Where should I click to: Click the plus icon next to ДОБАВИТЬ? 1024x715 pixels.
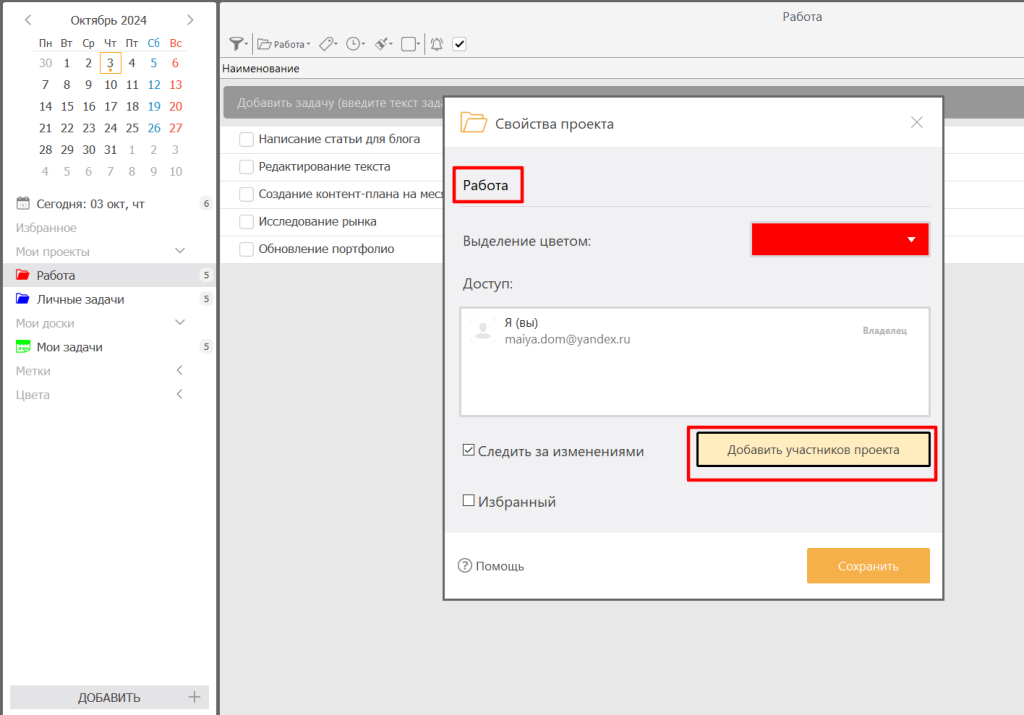click(x=194, y=697)
